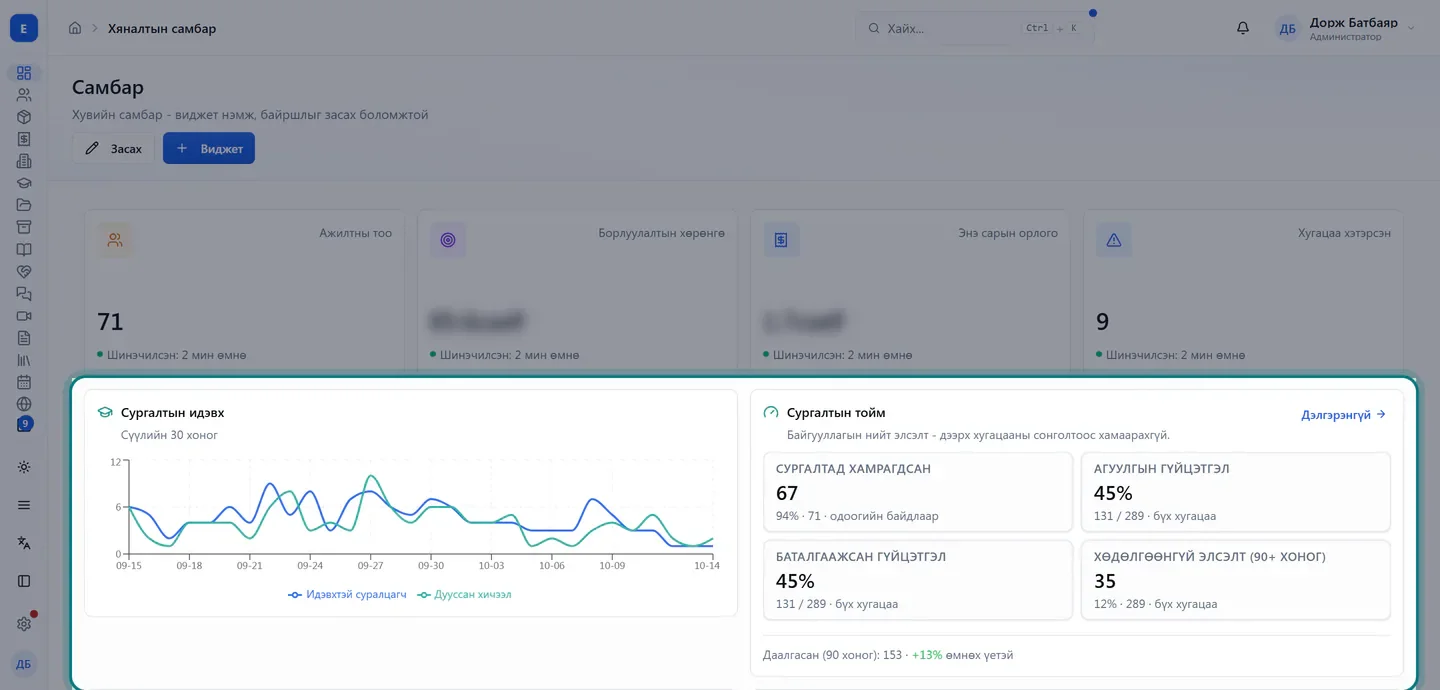Click the Ажилтны тоо card value 71

click(110, 322)
